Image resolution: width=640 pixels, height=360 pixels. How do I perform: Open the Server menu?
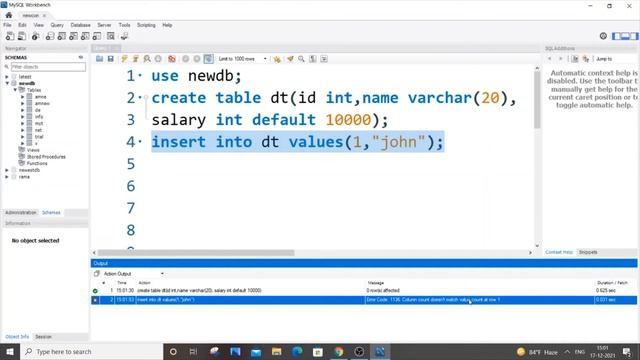pyautogui.click(x=104, y=25)
